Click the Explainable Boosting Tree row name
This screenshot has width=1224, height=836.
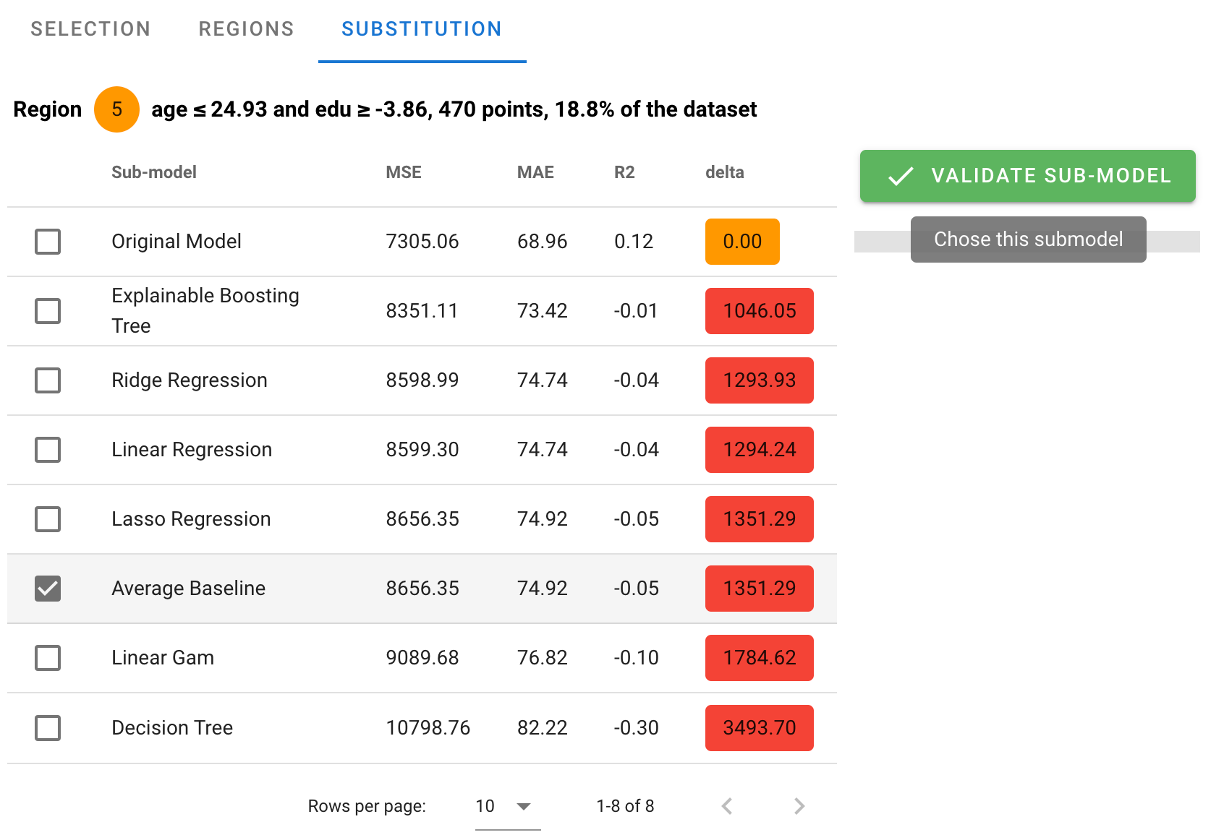[206, 311]
